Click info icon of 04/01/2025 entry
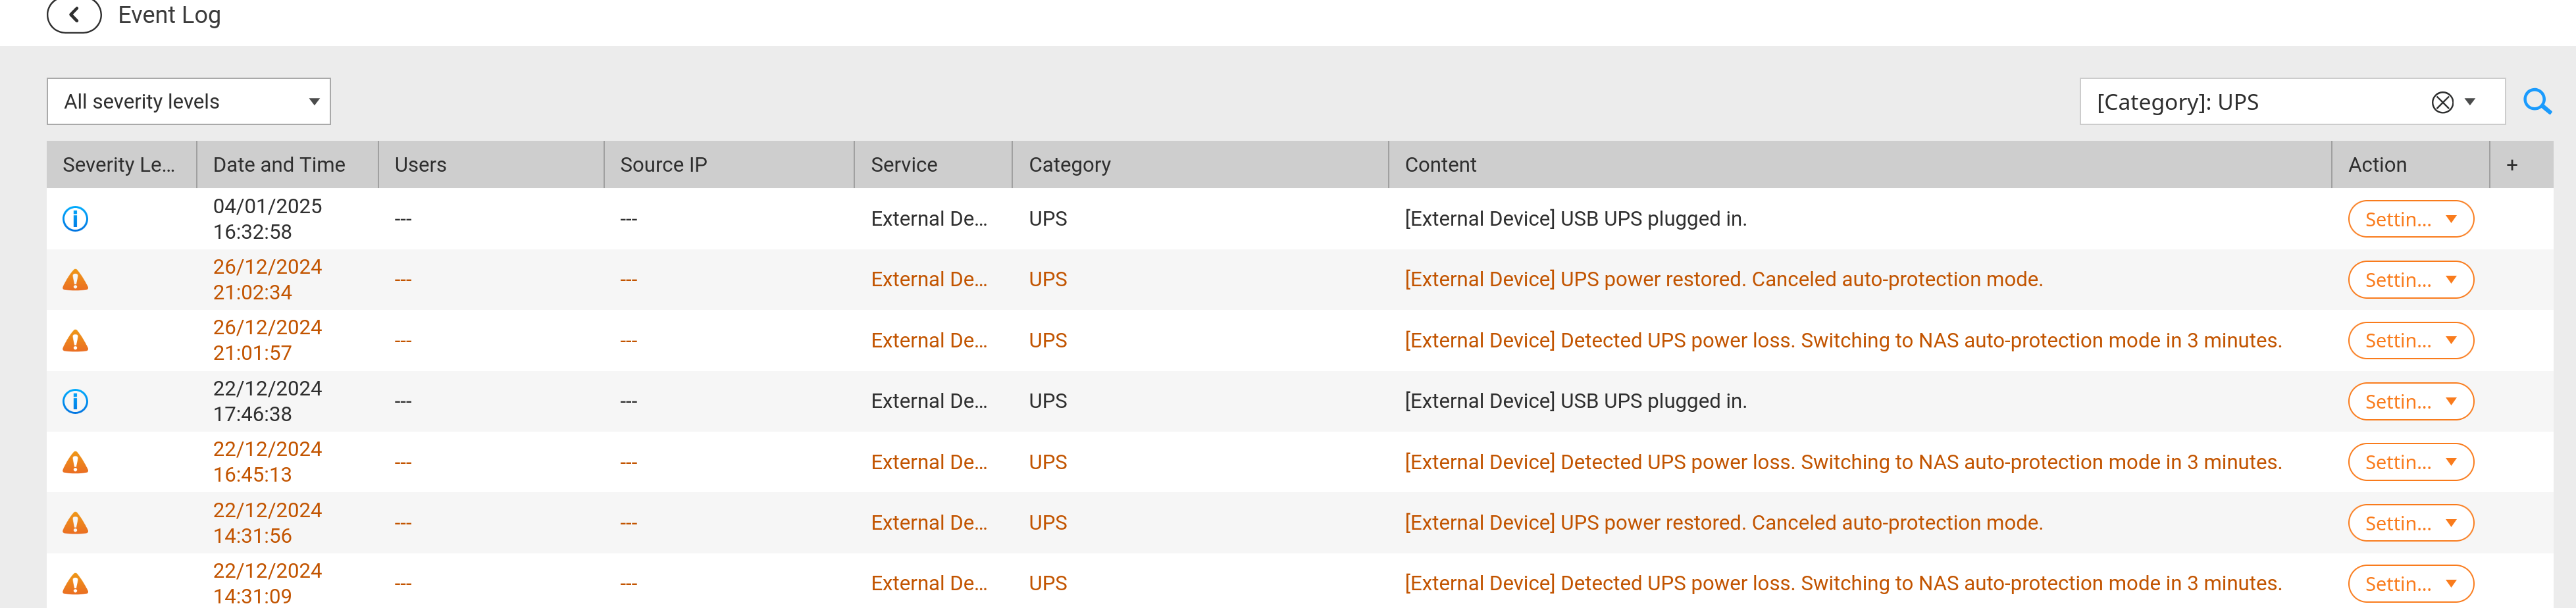 75,219
